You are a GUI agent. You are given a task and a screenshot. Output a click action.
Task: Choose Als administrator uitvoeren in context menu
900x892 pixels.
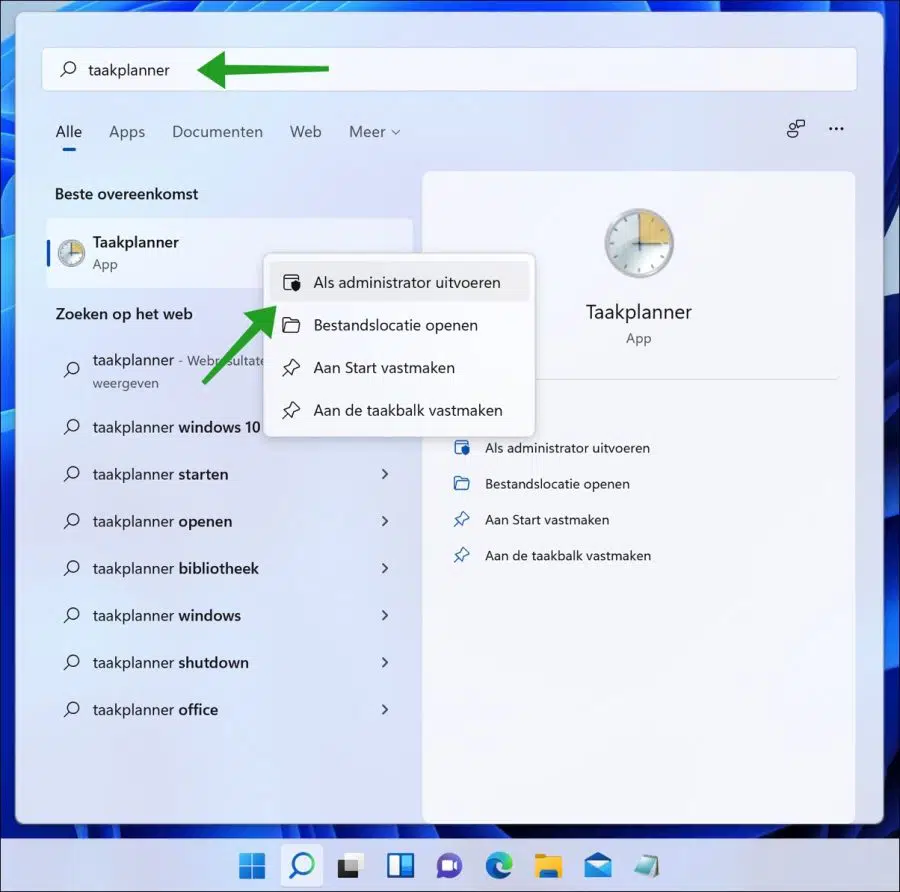(x=399, y=282)
